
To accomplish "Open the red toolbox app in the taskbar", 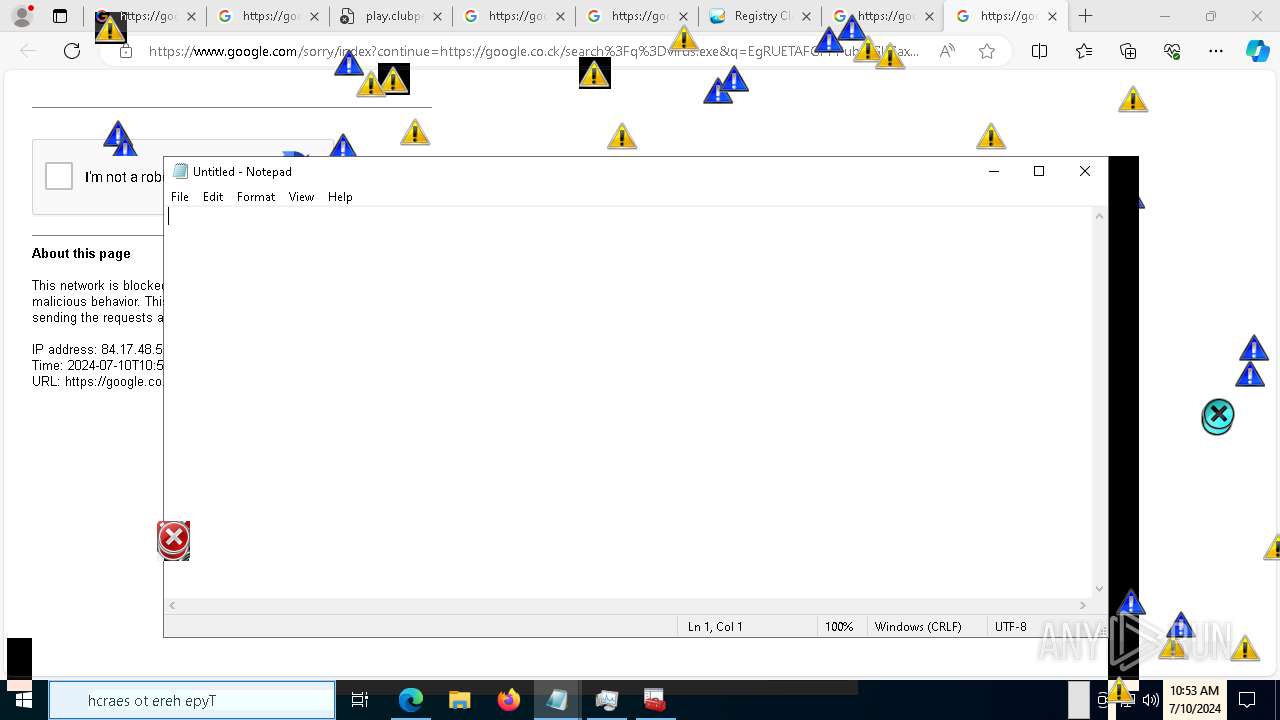I will pyautogui.click(x=655, y=700).
